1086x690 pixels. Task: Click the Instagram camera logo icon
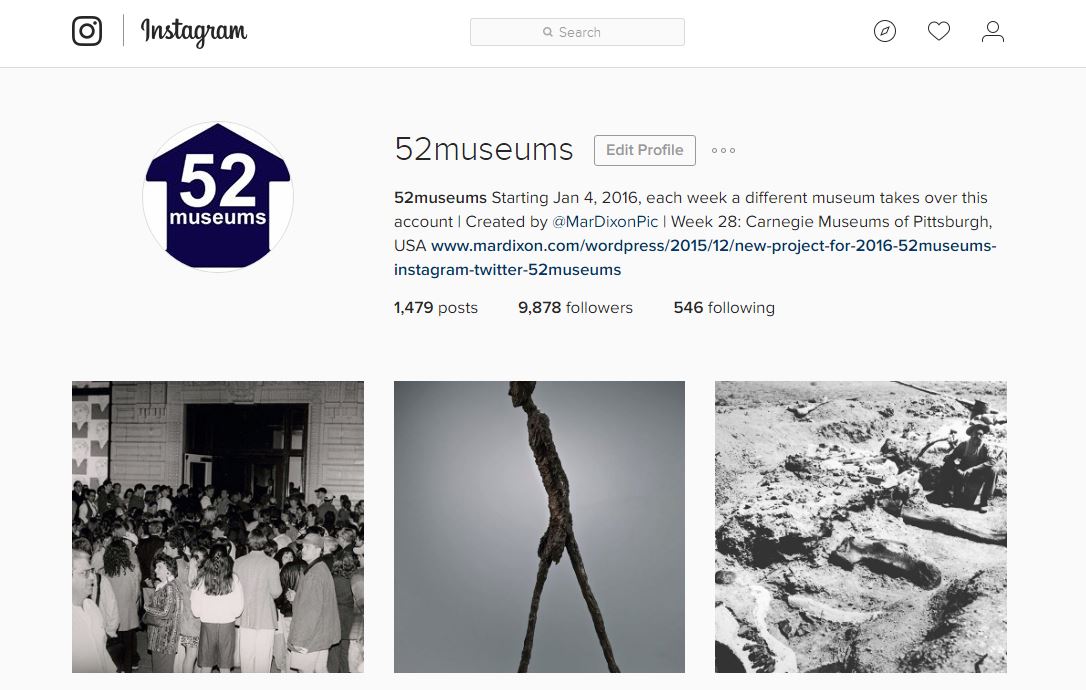point(87,31)
